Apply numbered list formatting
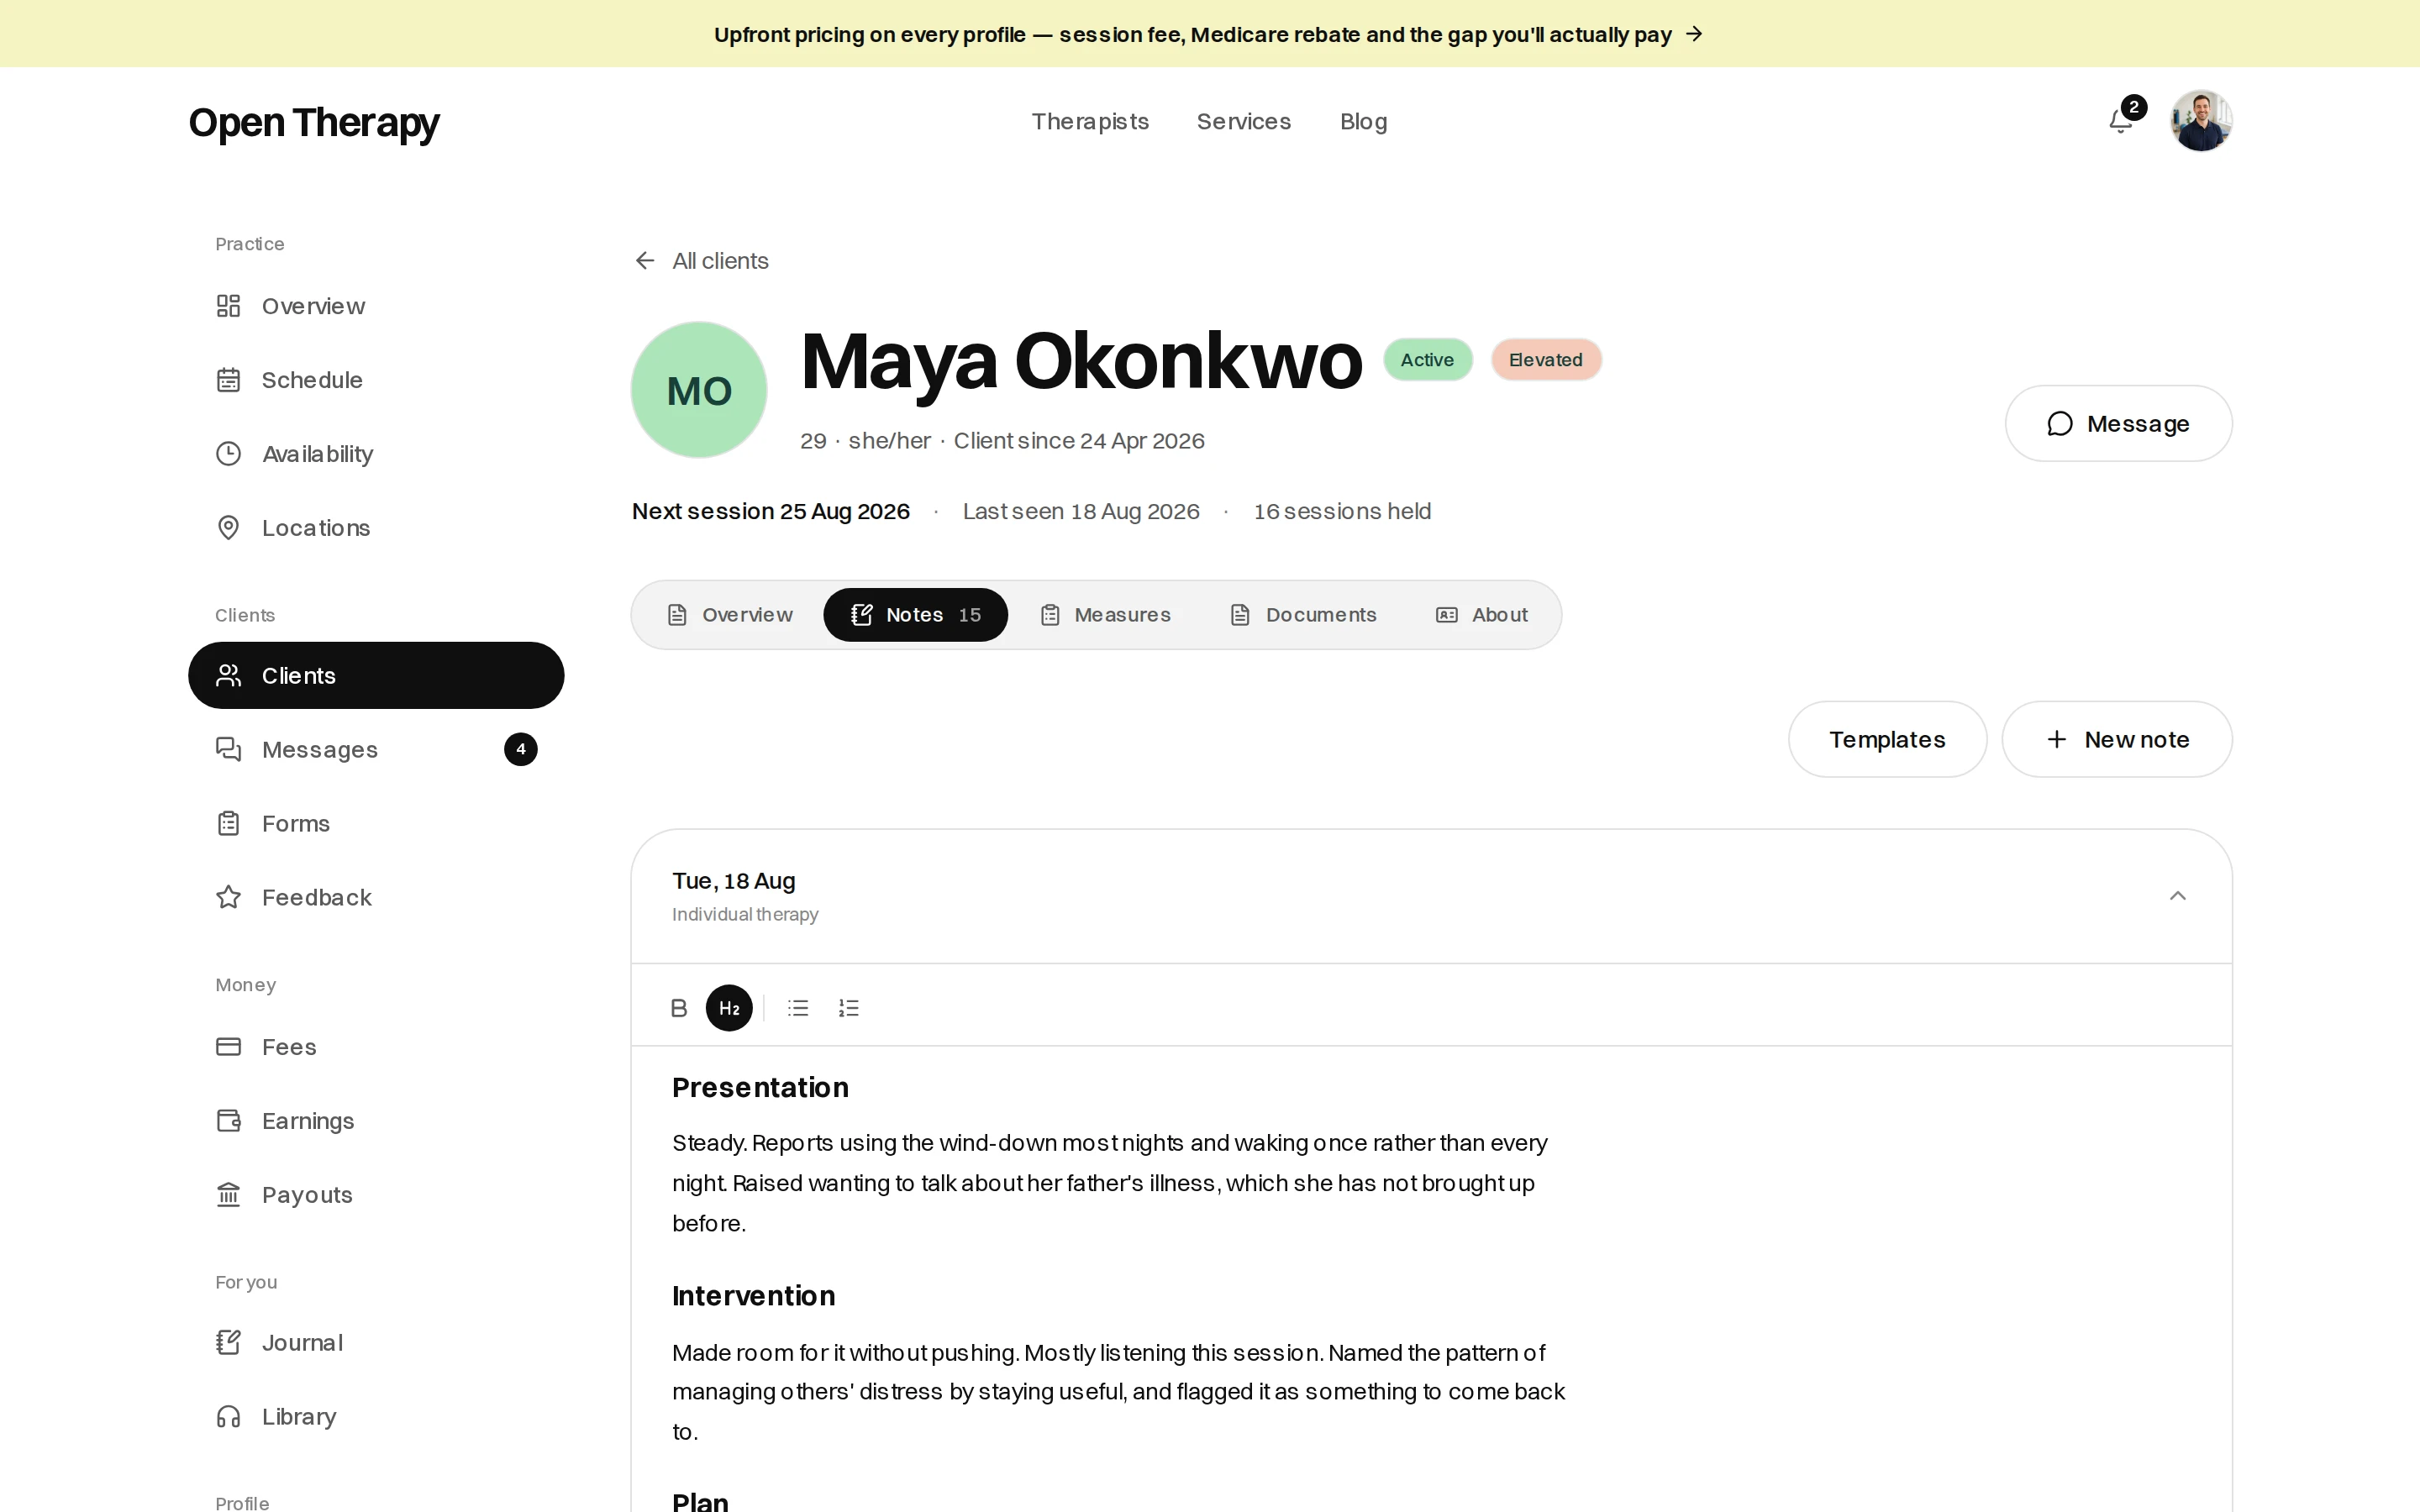2420x1512 pixels. click(x=849, y=1008)
